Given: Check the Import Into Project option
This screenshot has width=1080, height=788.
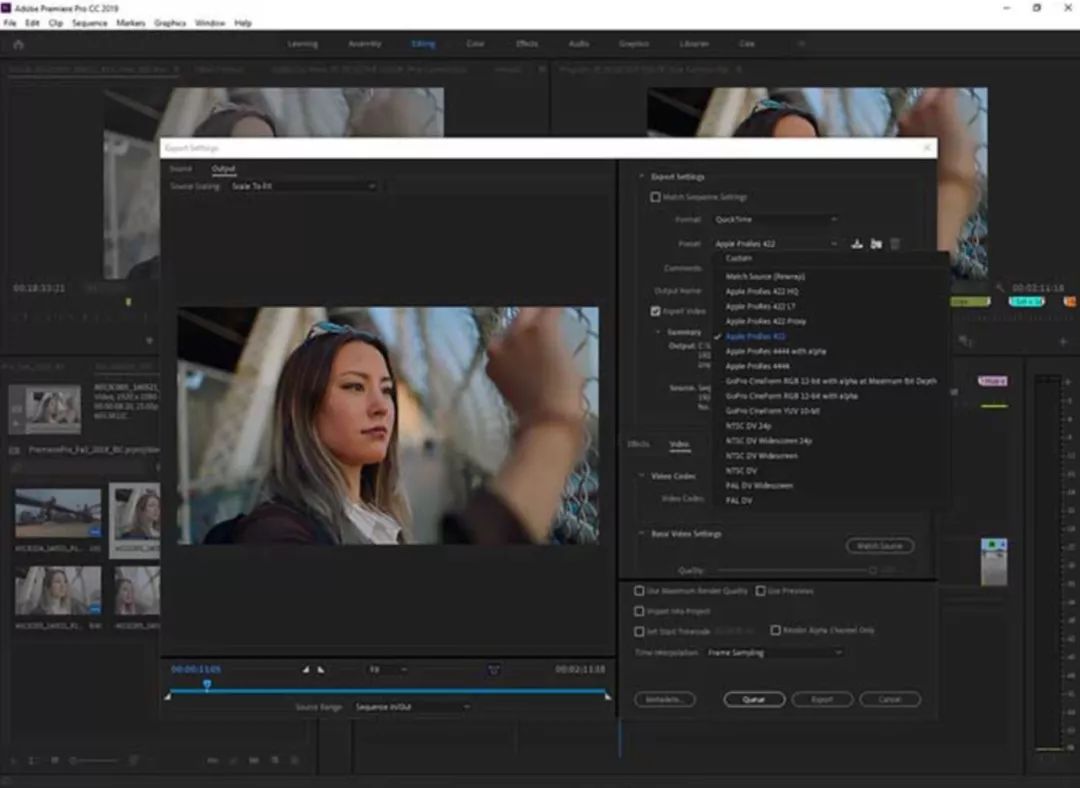Looking at the screenshot, I should pos(639,611).
